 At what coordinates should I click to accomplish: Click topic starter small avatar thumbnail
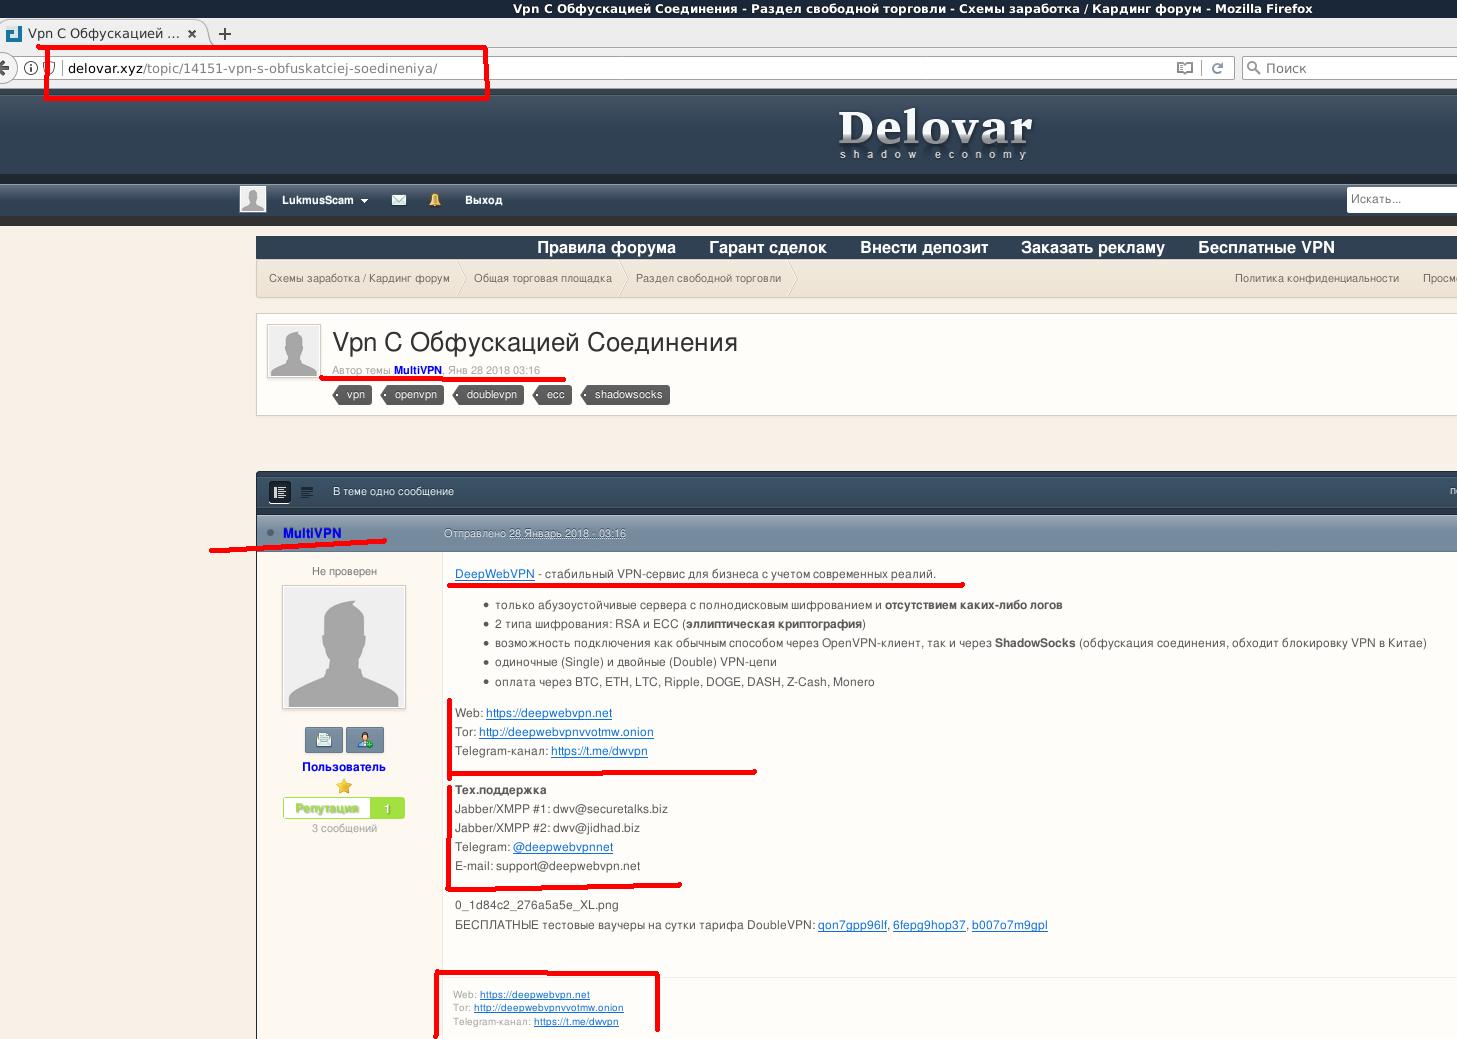294,351
